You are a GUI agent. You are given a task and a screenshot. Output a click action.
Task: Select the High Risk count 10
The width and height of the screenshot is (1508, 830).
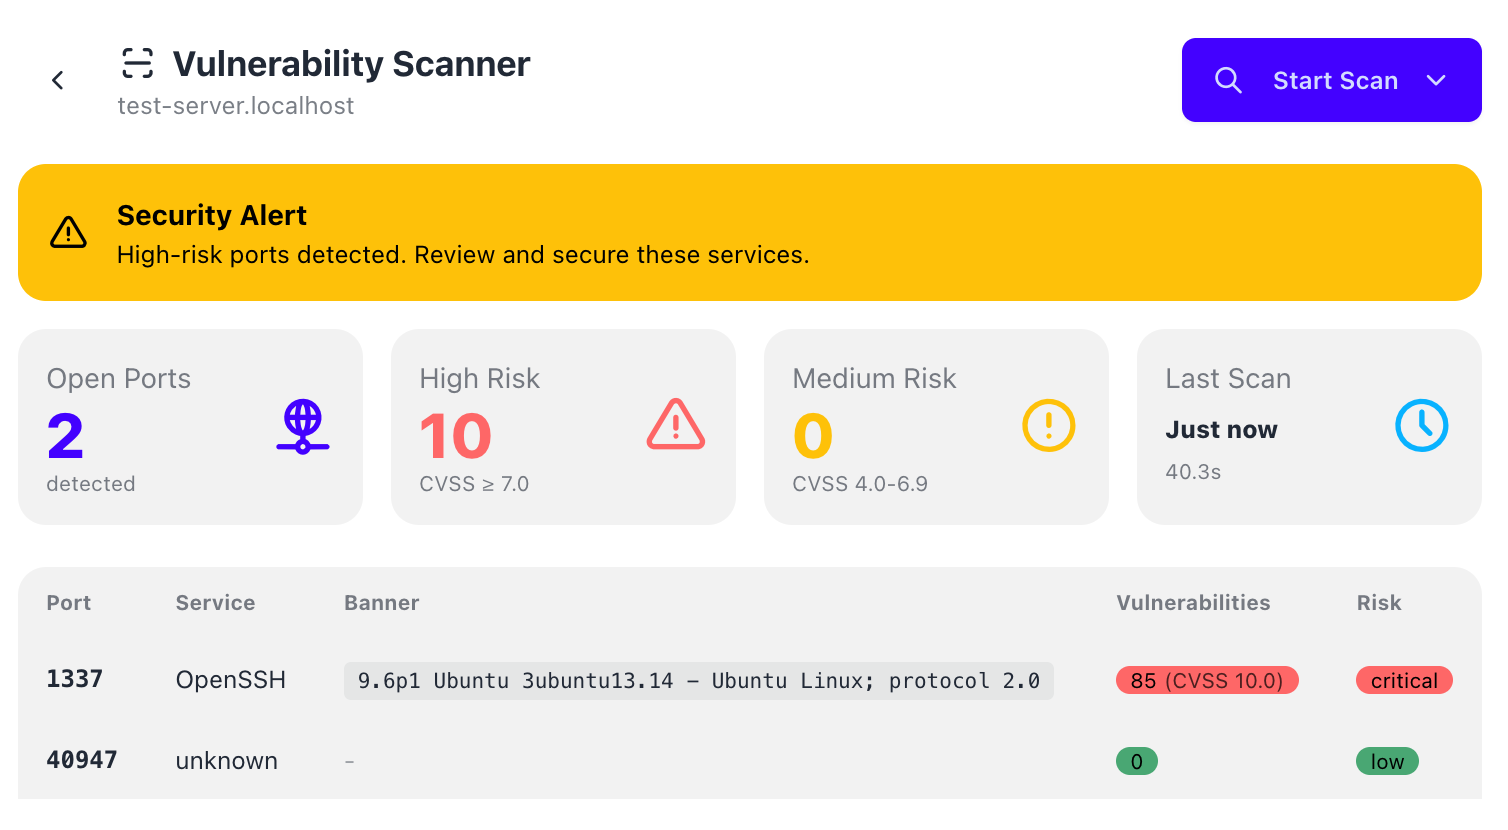point(455,436)
